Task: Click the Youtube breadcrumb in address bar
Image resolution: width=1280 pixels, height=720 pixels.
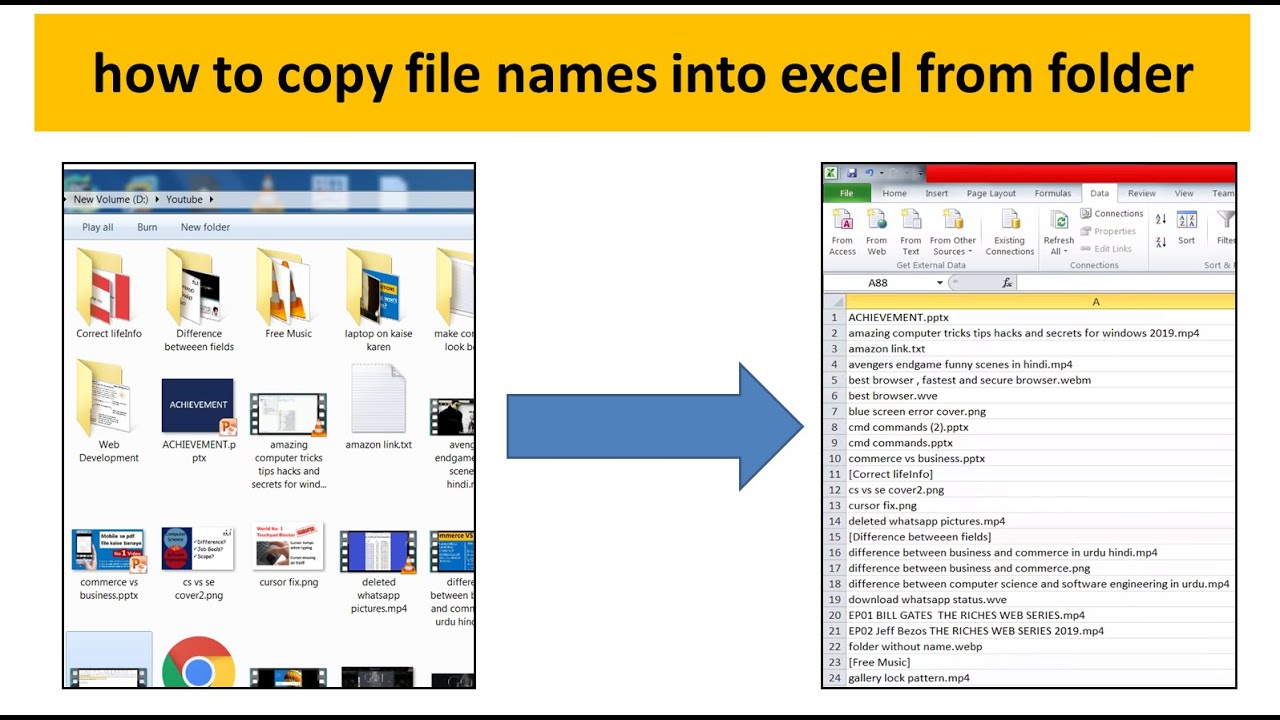Action: coord(184,200)
